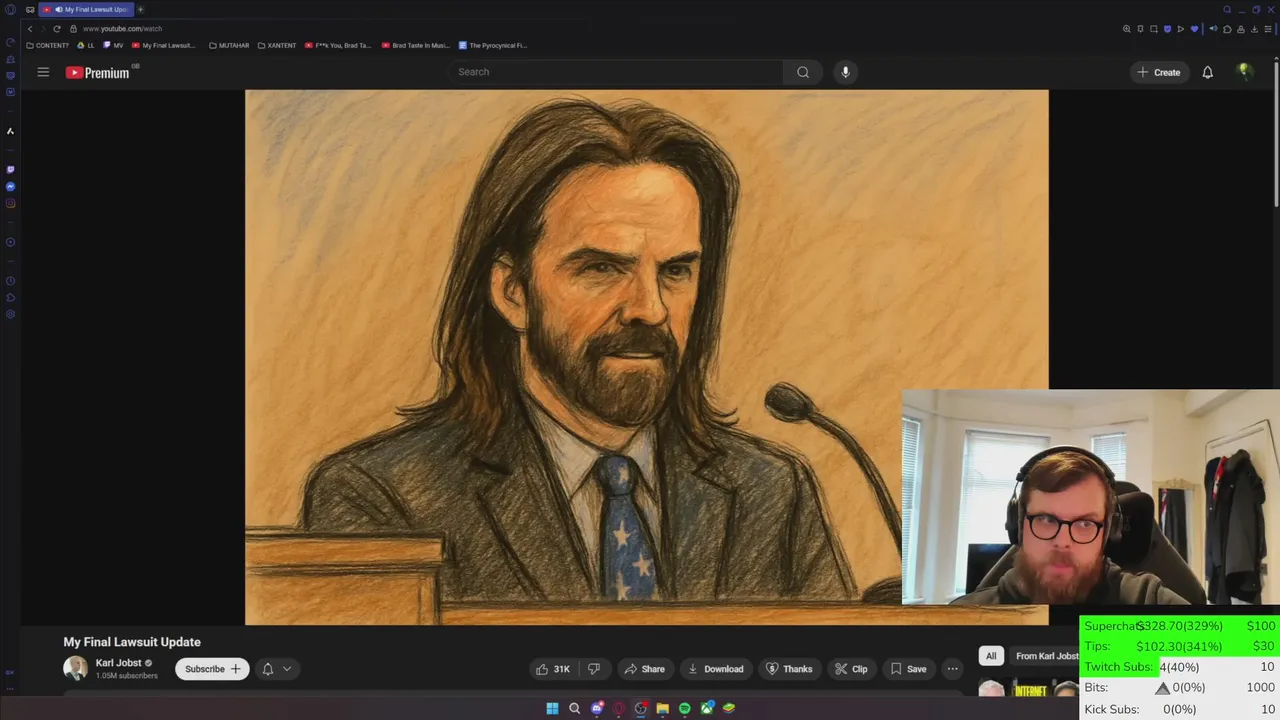
Task: Launch Spotify from the taskbar
Action: [x=685, y=708]
